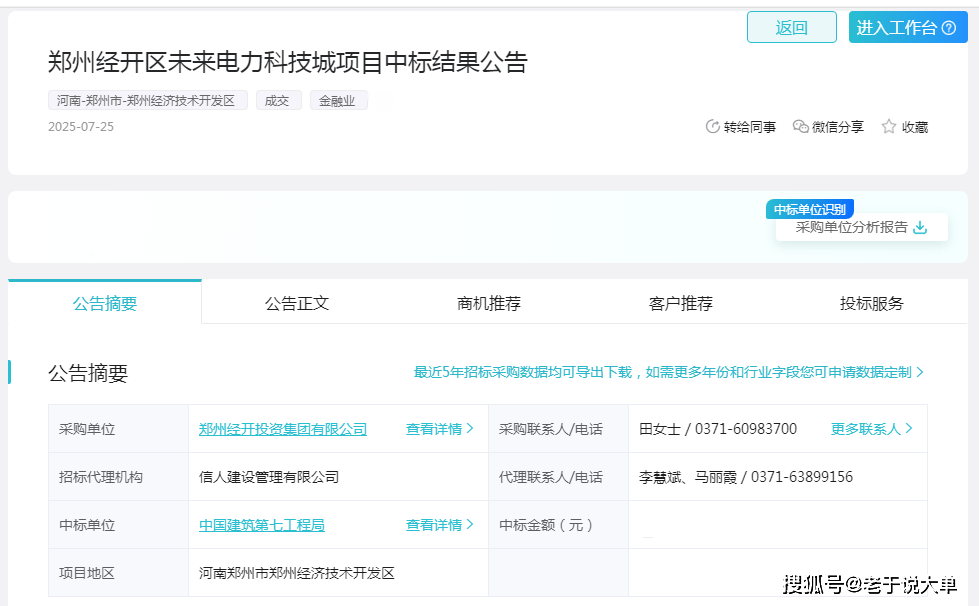Open 郑州经开投资集团有限公司 company link
The image size is (979, 606).
pyautogui.click(x=283, y=429)
